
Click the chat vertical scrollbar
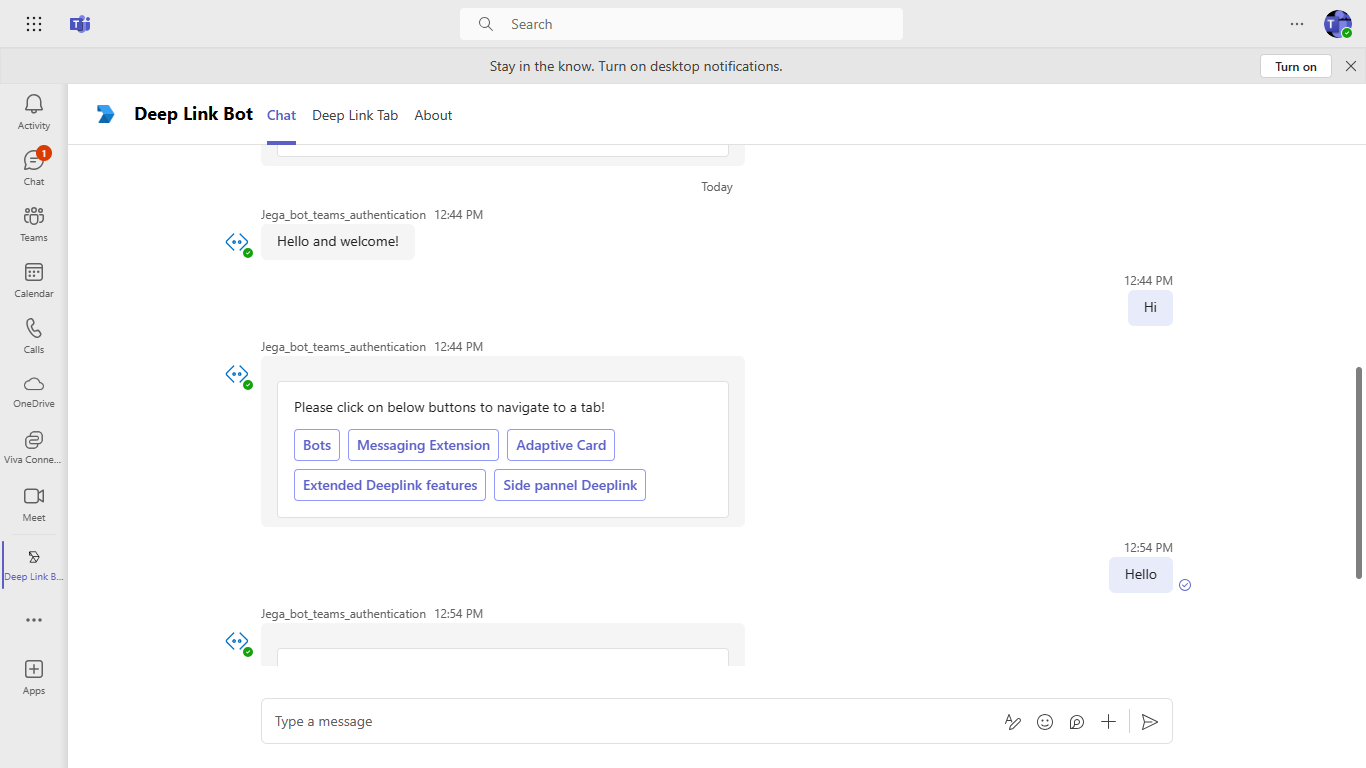[x=1359, y=472]
